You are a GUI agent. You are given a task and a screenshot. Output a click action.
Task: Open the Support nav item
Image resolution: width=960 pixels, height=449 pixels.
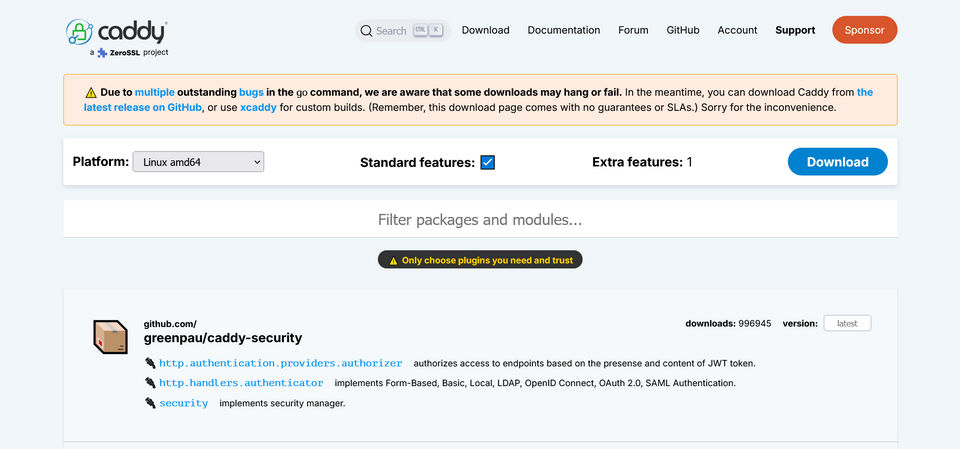(x=795, y=30)
